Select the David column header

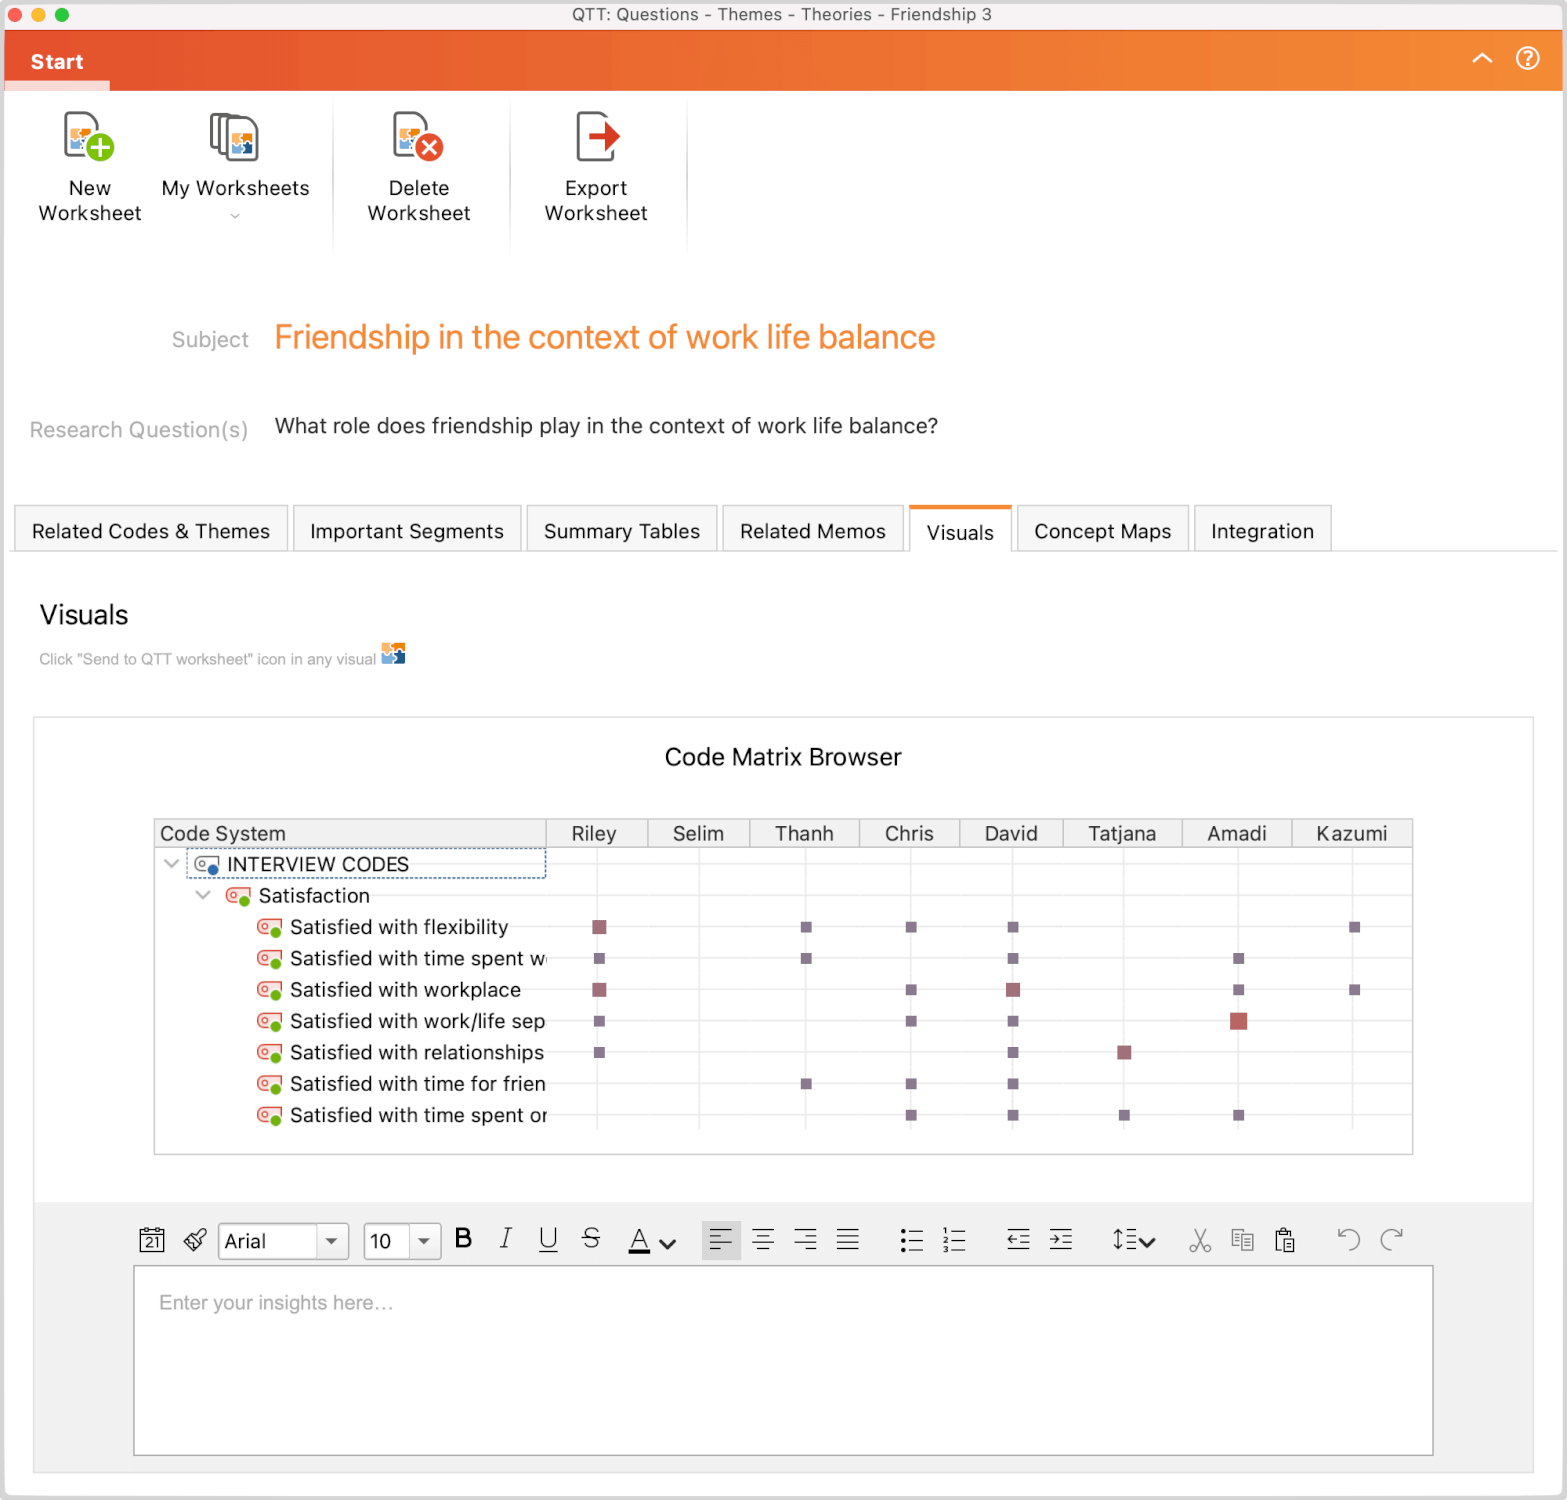click(x=1012, y=833)
